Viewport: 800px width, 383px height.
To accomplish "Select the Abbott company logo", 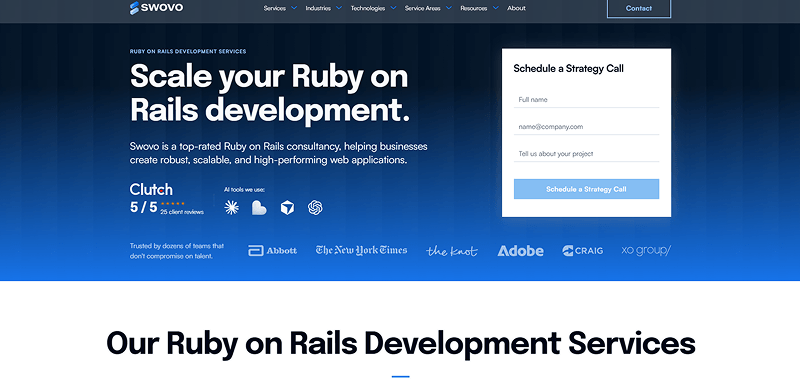I will 272,250.
